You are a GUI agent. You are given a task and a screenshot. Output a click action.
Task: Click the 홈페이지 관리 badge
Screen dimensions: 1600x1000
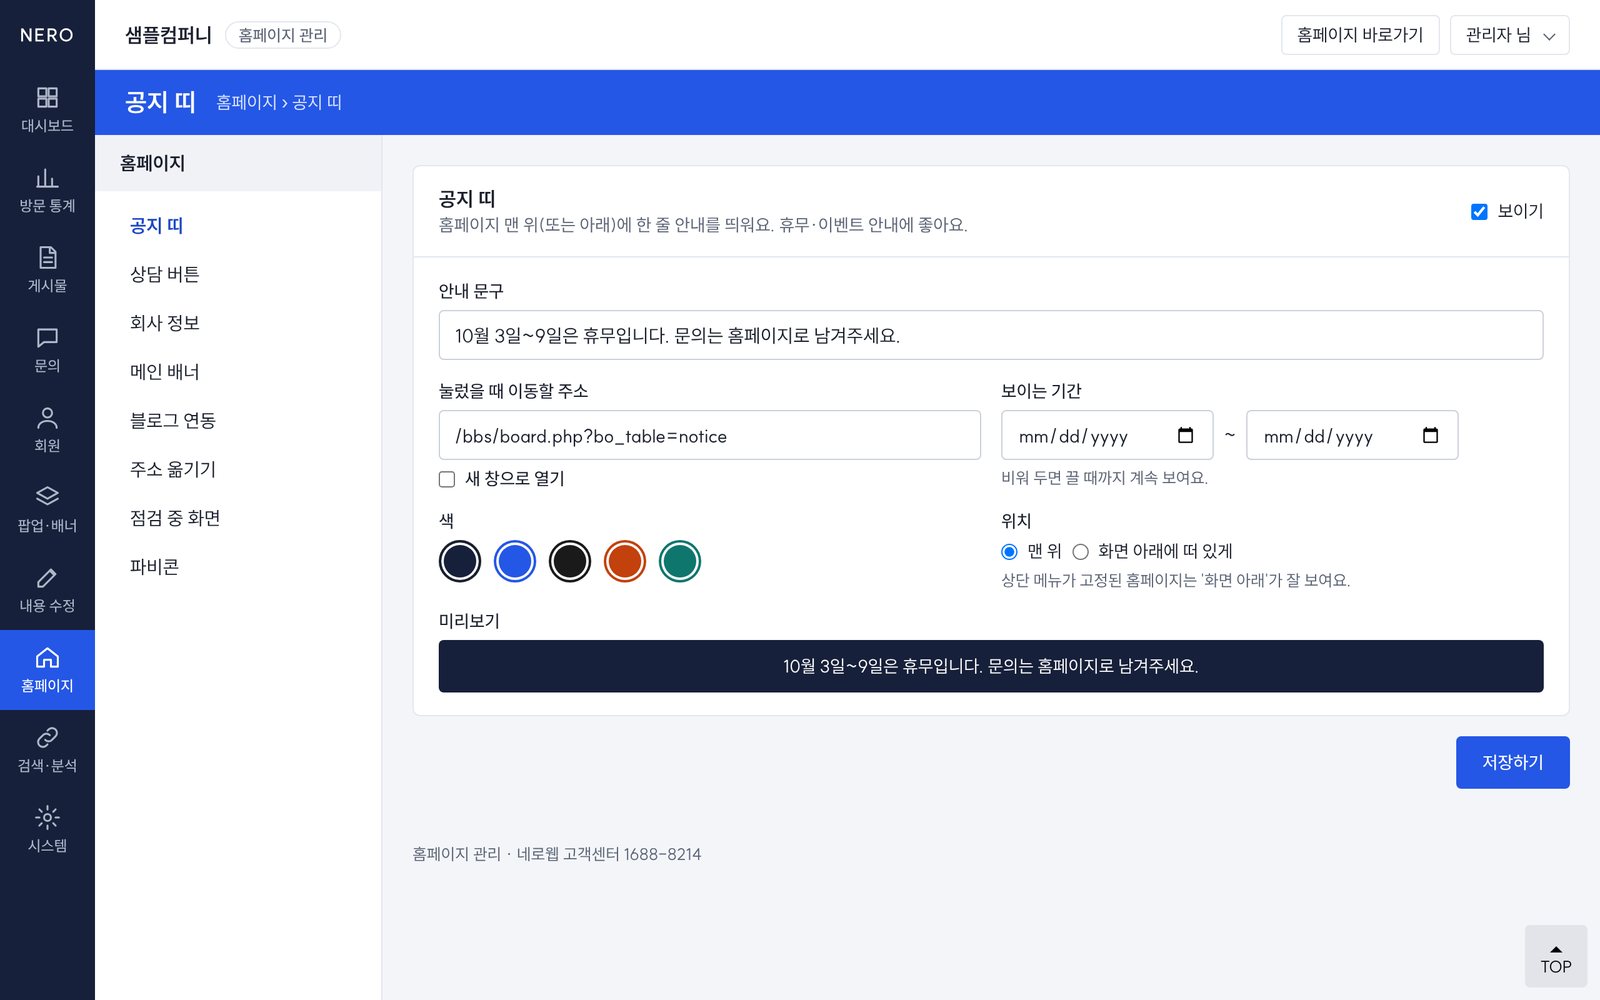pos(283,35)
